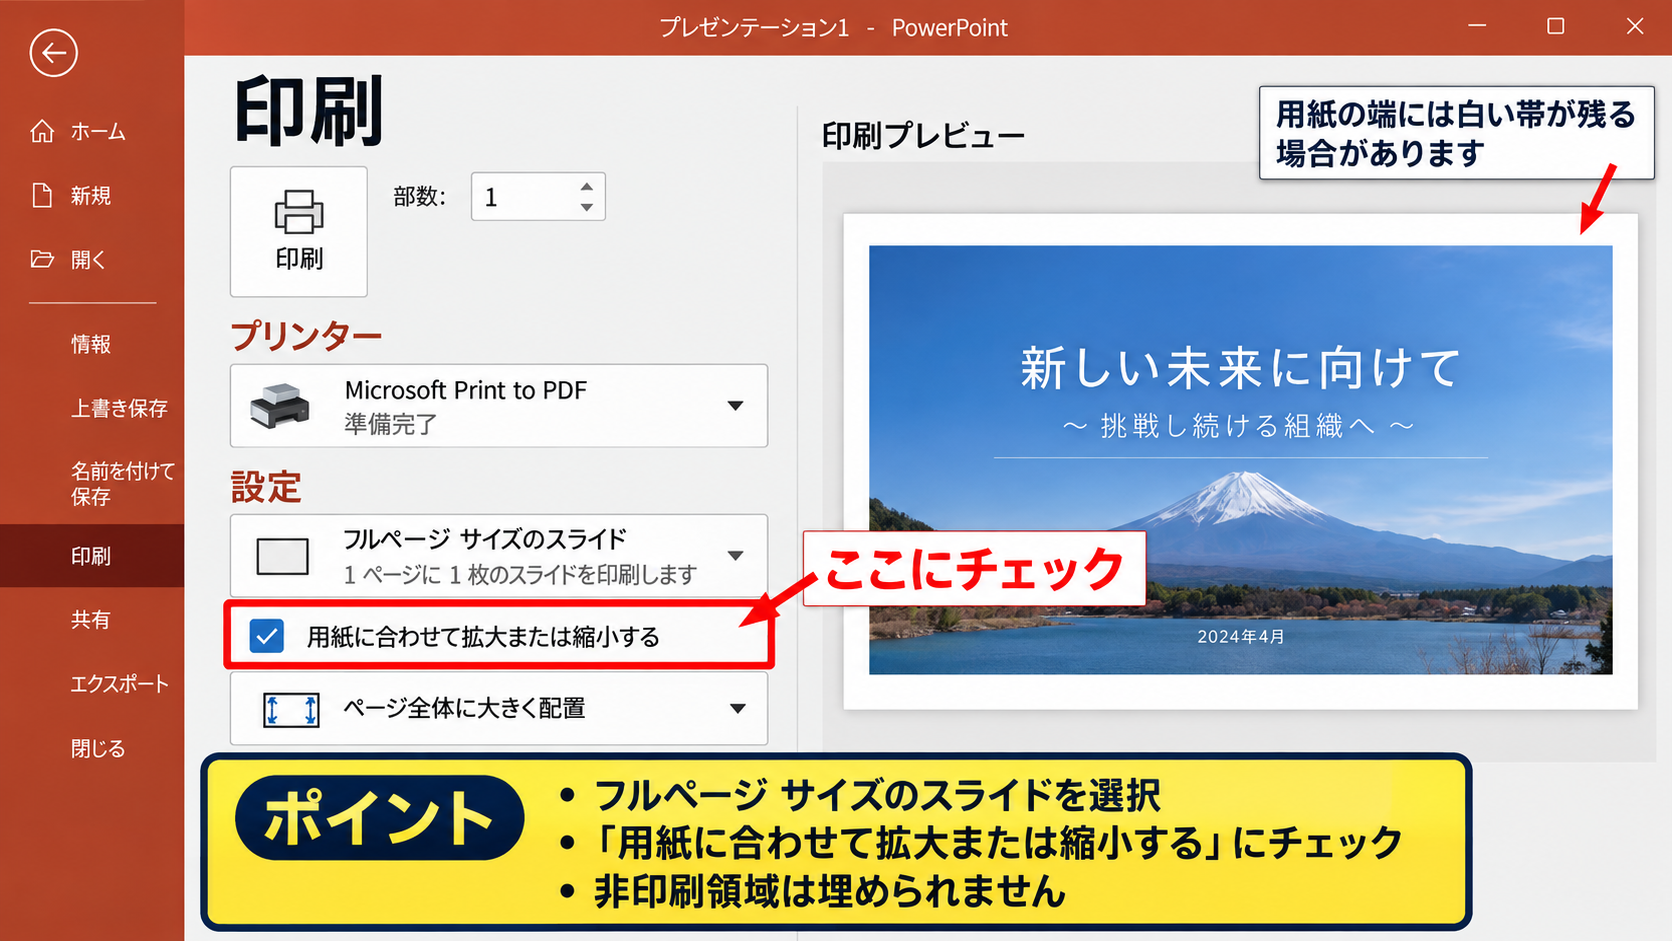
Task: Select 開く text in the sidebar
Action: pos(88,259)
